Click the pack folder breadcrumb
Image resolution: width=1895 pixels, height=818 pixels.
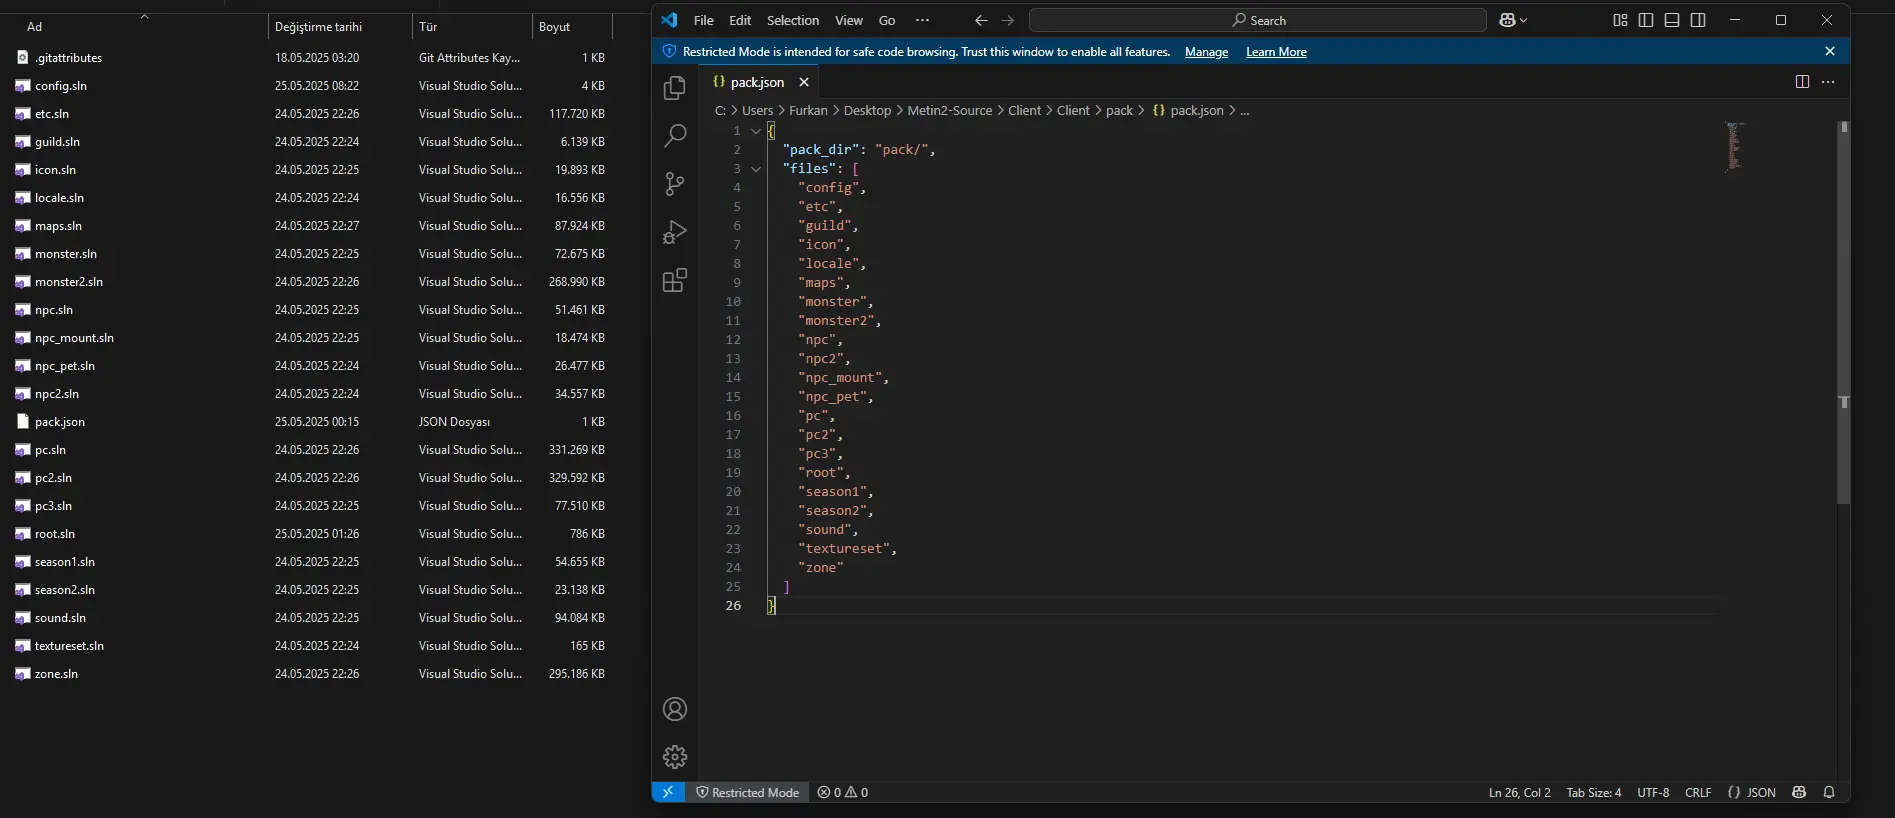1119,110
